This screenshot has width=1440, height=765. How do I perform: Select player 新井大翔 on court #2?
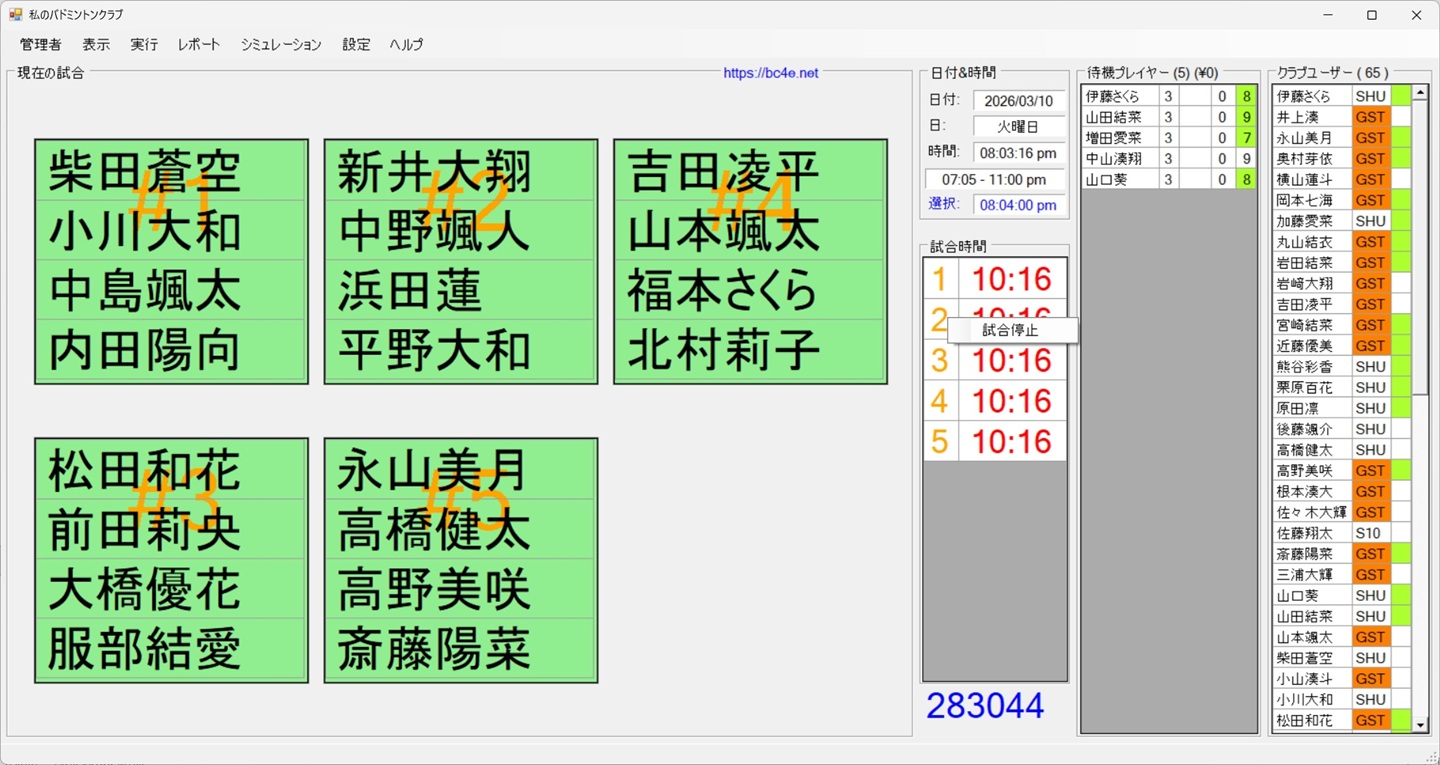pyautogui.click(x=461, y=171)
